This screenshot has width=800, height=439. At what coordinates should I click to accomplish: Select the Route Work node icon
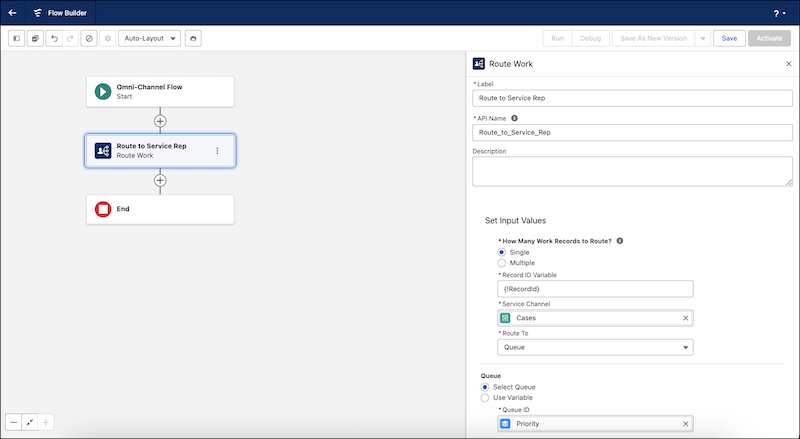click(x=103, y=151)
